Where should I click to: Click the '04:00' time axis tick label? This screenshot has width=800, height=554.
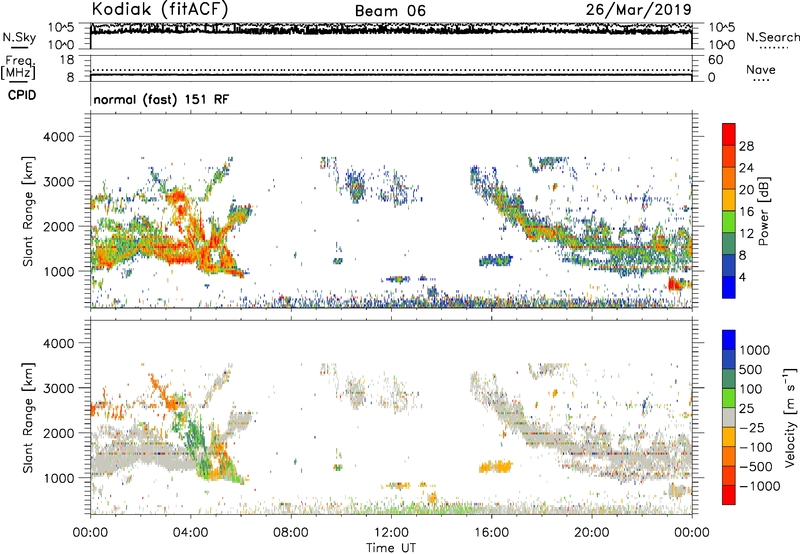click(x=190, y=533)
